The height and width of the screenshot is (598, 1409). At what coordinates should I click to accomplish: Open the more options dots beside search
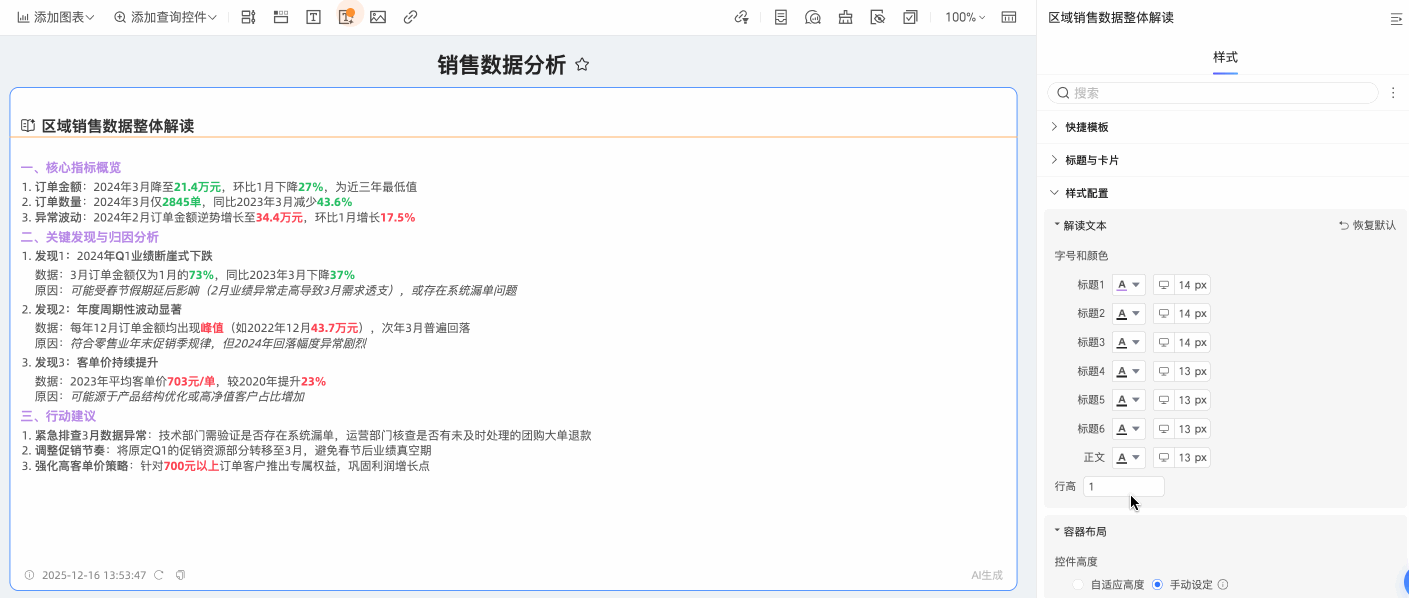[x=1393, y=93]
